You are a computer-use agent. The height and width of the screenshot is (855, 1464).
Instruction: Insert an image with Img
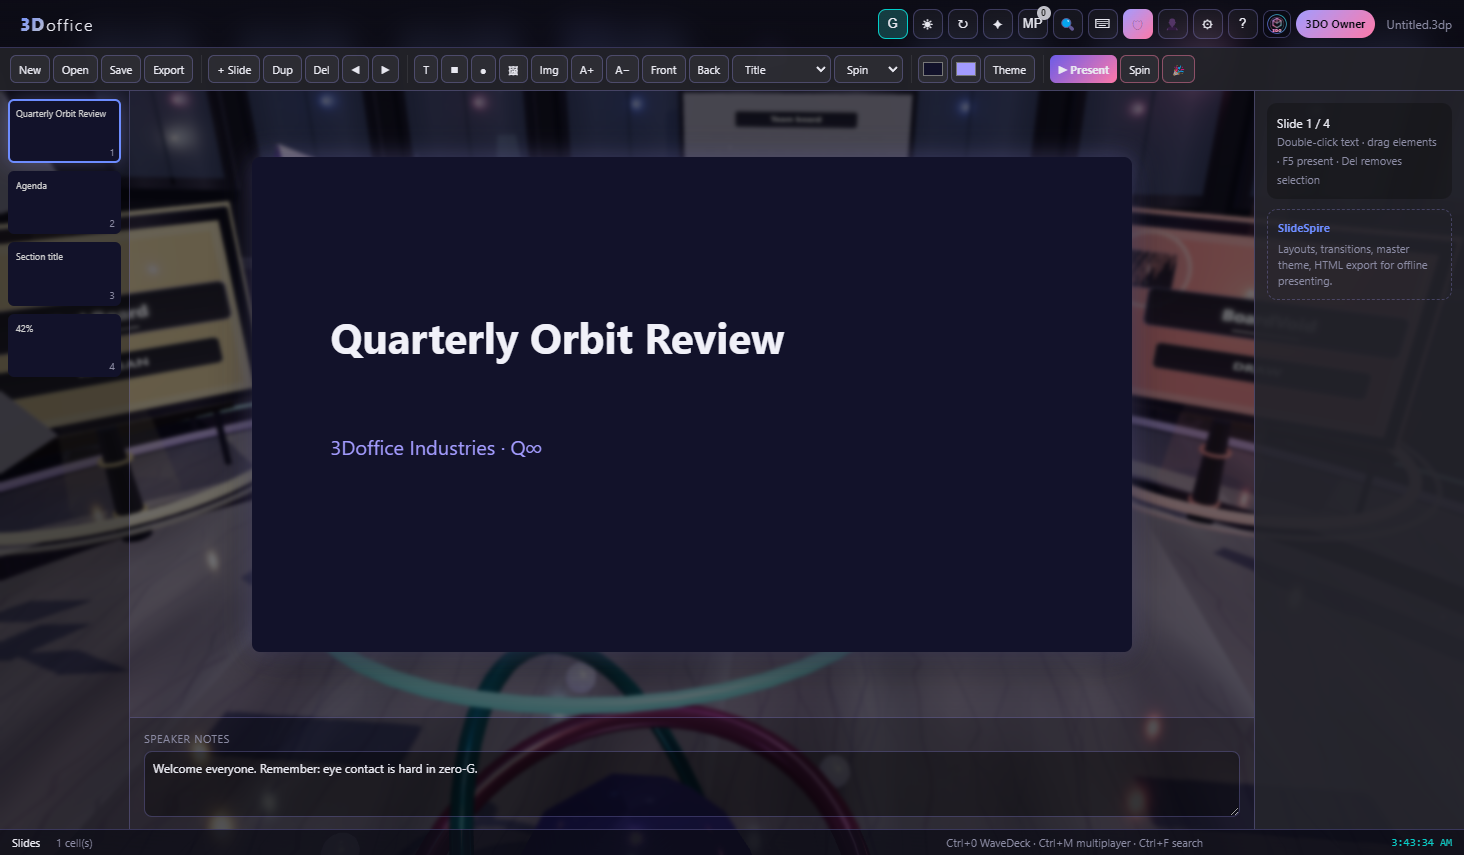[549, 70]
